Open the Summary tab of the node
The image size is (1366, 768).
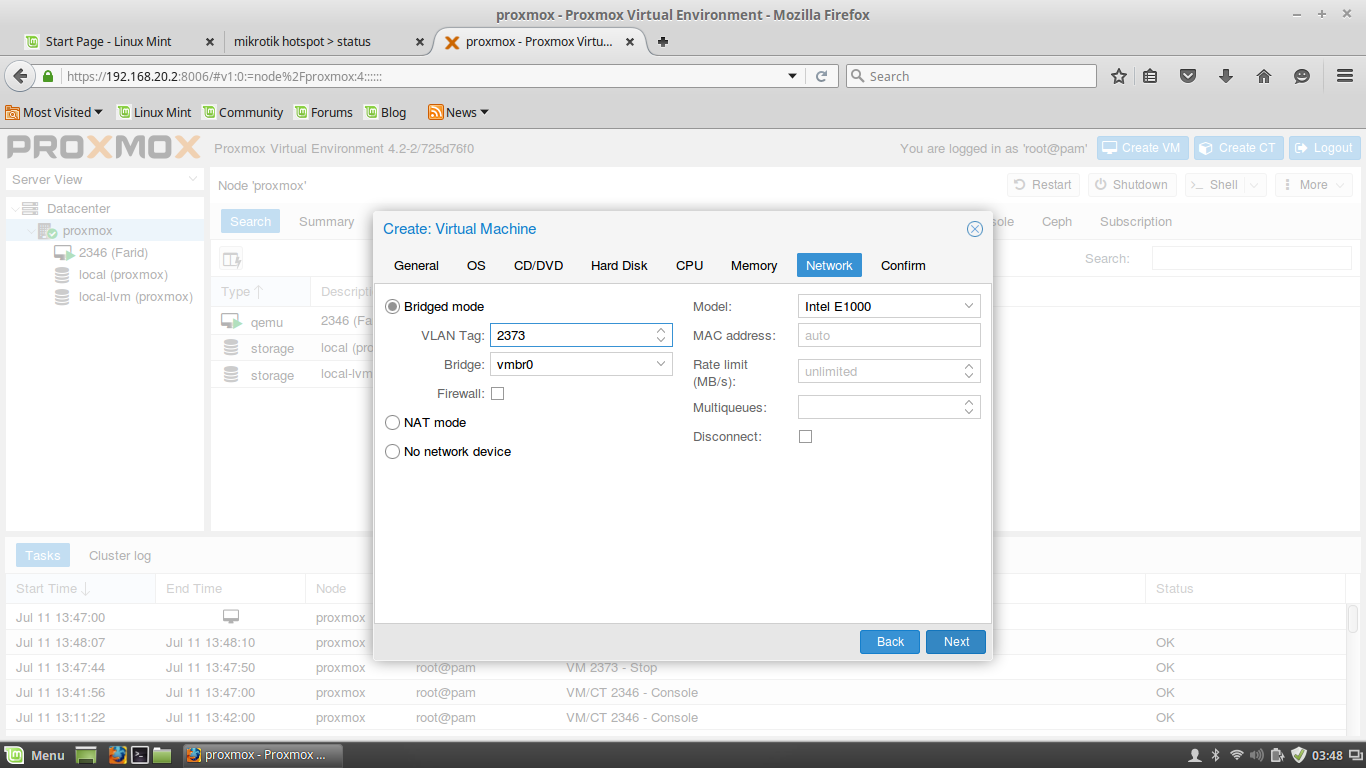(x=326, y=222)
